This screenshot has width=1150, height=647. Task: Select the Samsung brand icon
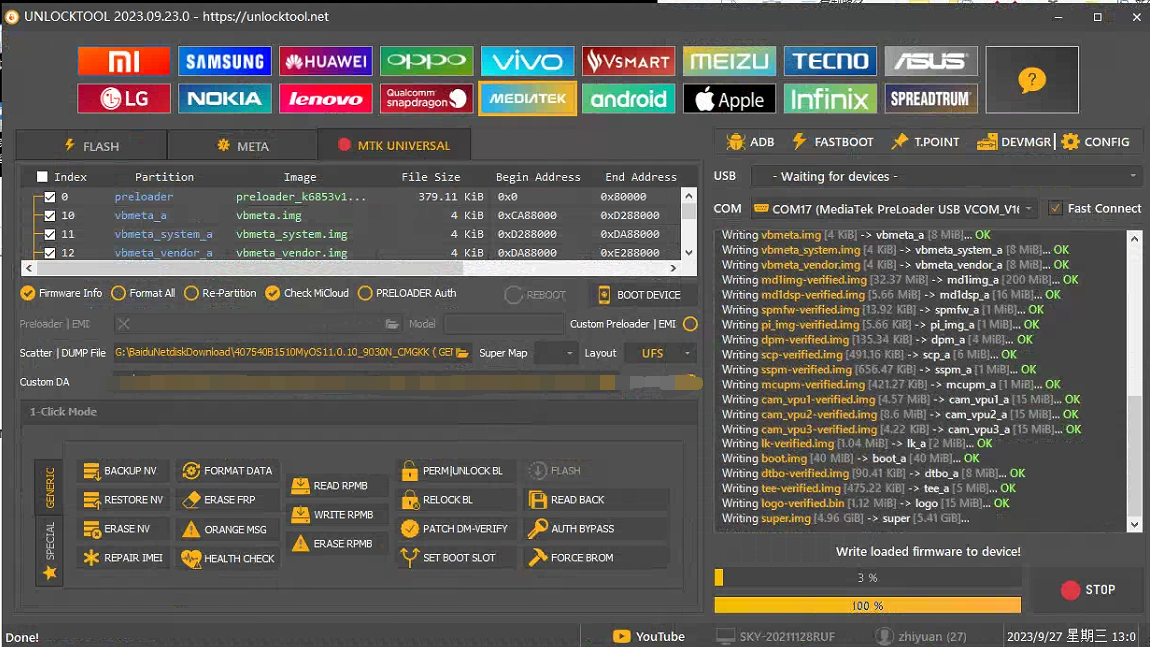[224, 61]
